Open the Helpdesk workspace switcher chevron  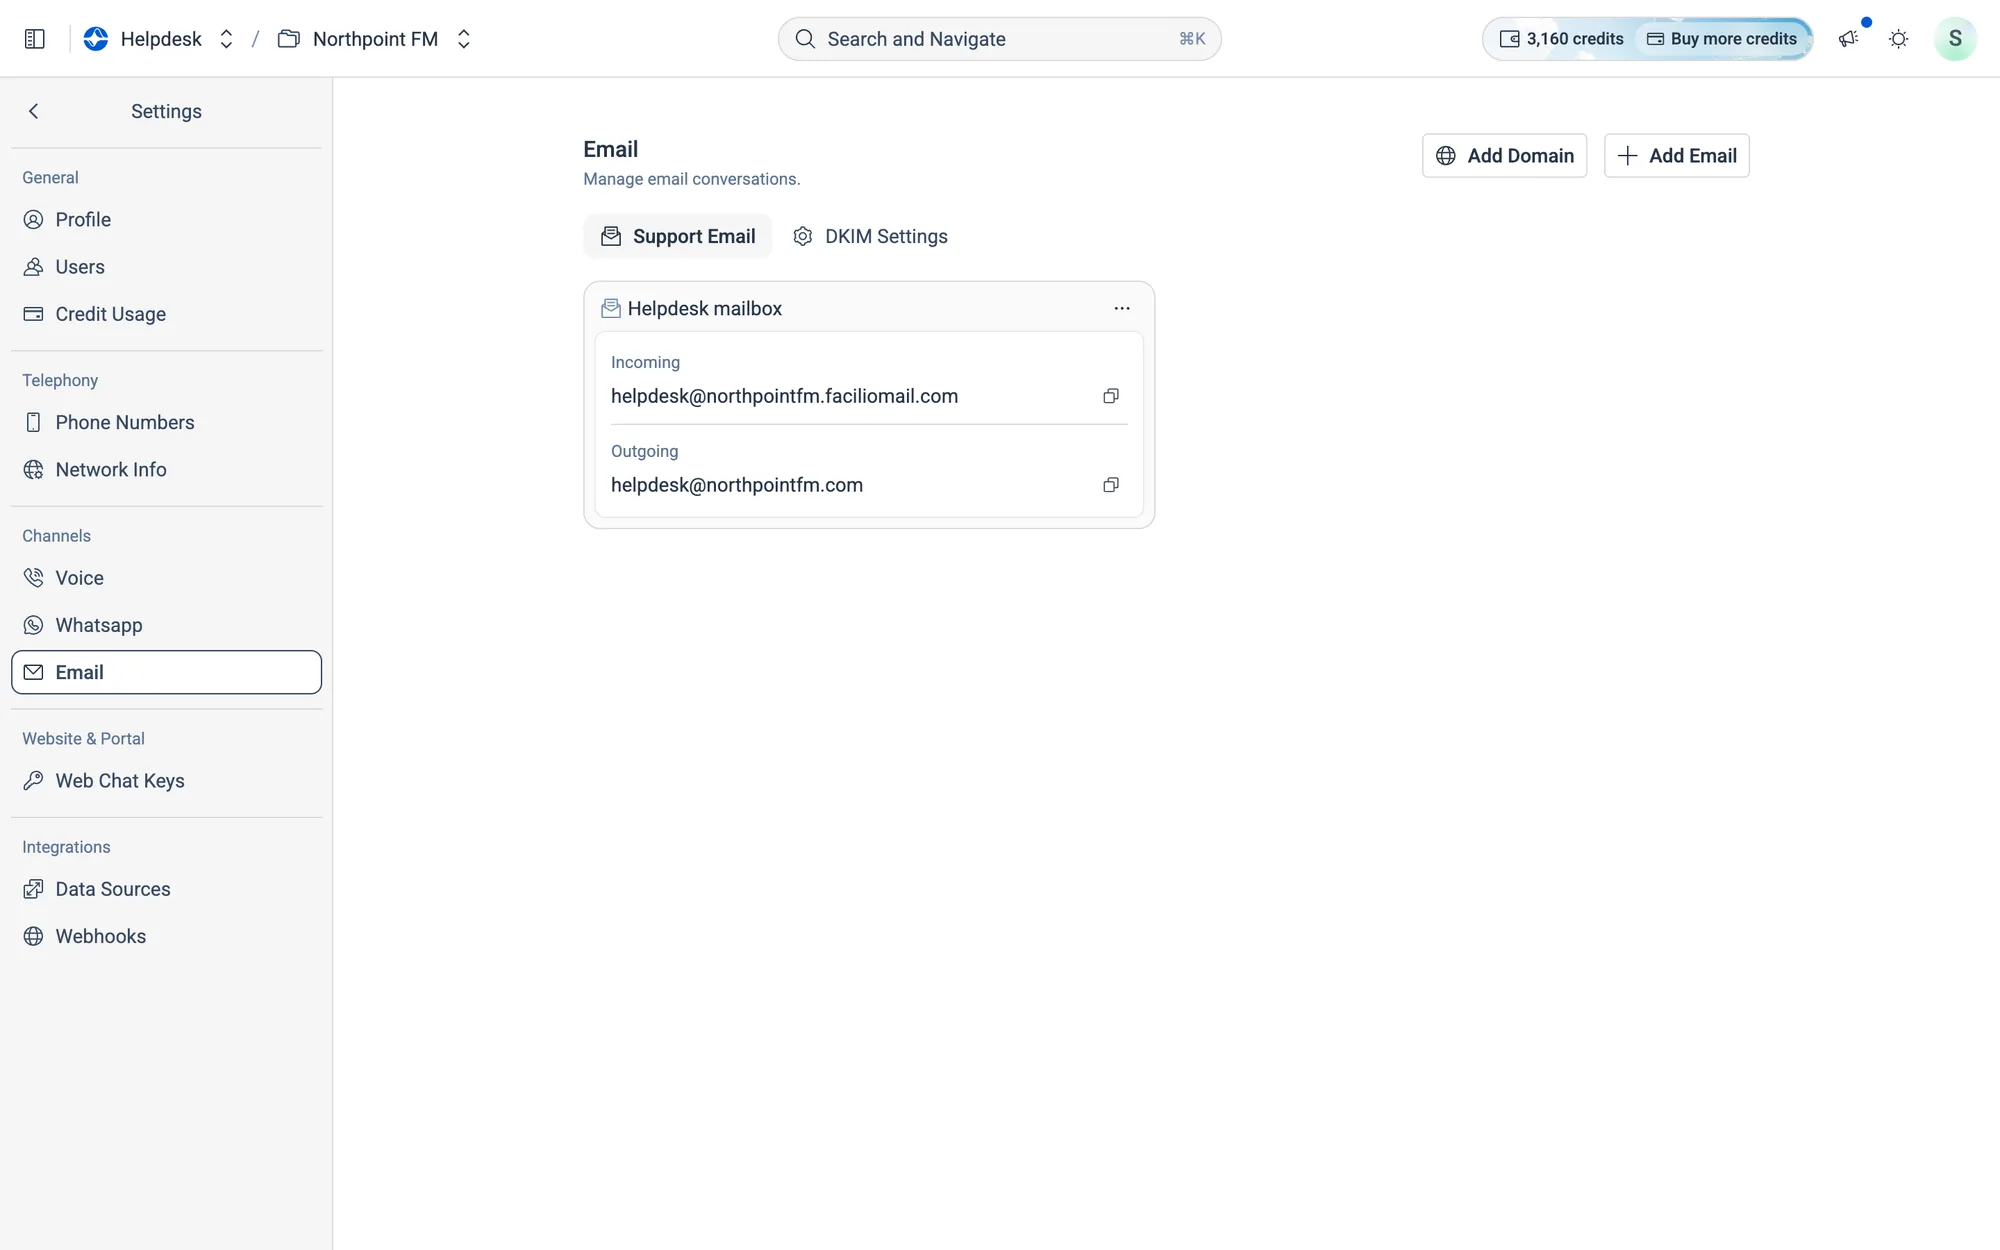point(227,39)
